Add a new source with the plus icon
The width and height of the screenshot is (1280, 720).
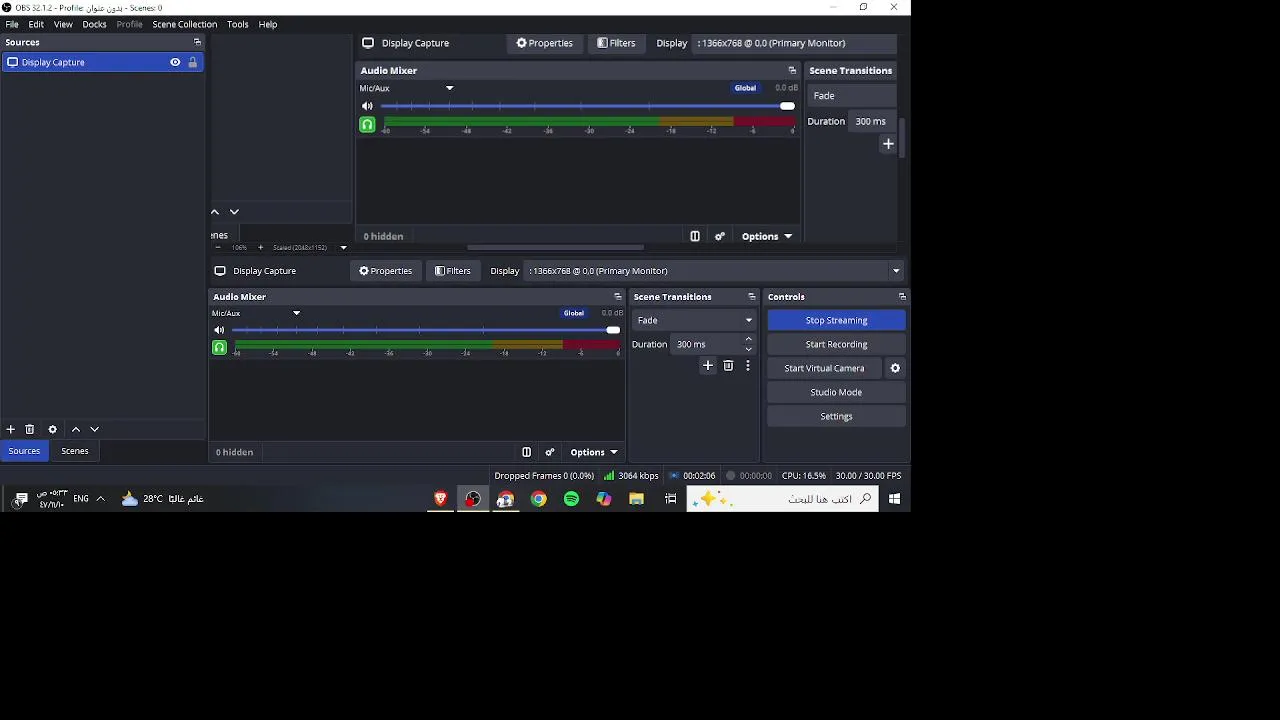11,429
